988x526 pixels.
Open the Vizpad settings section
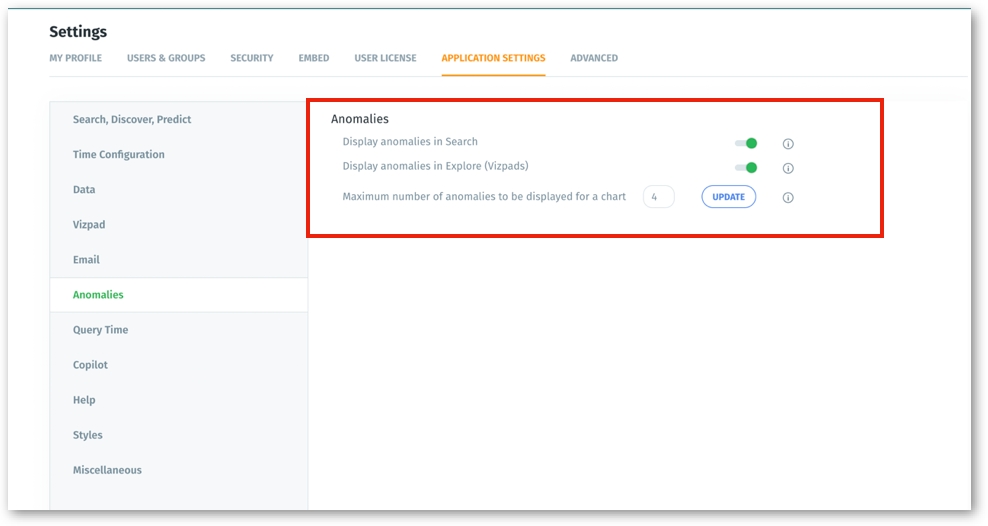pos(89,225)
